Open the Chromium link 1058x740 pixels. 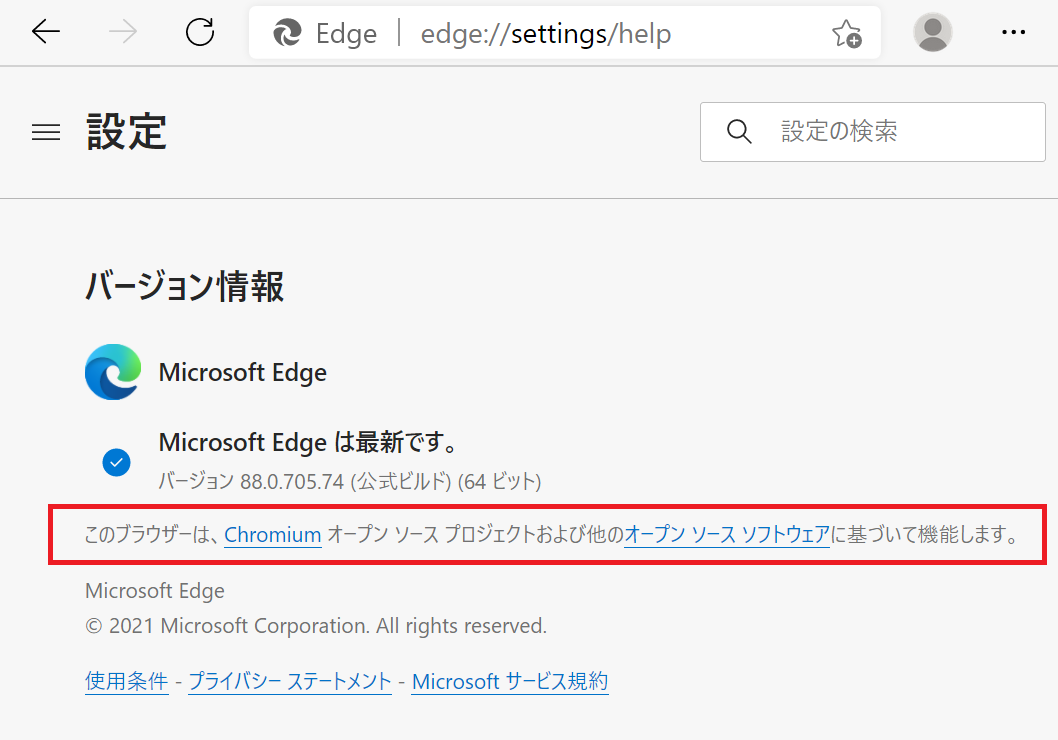[x=273, y=534]
